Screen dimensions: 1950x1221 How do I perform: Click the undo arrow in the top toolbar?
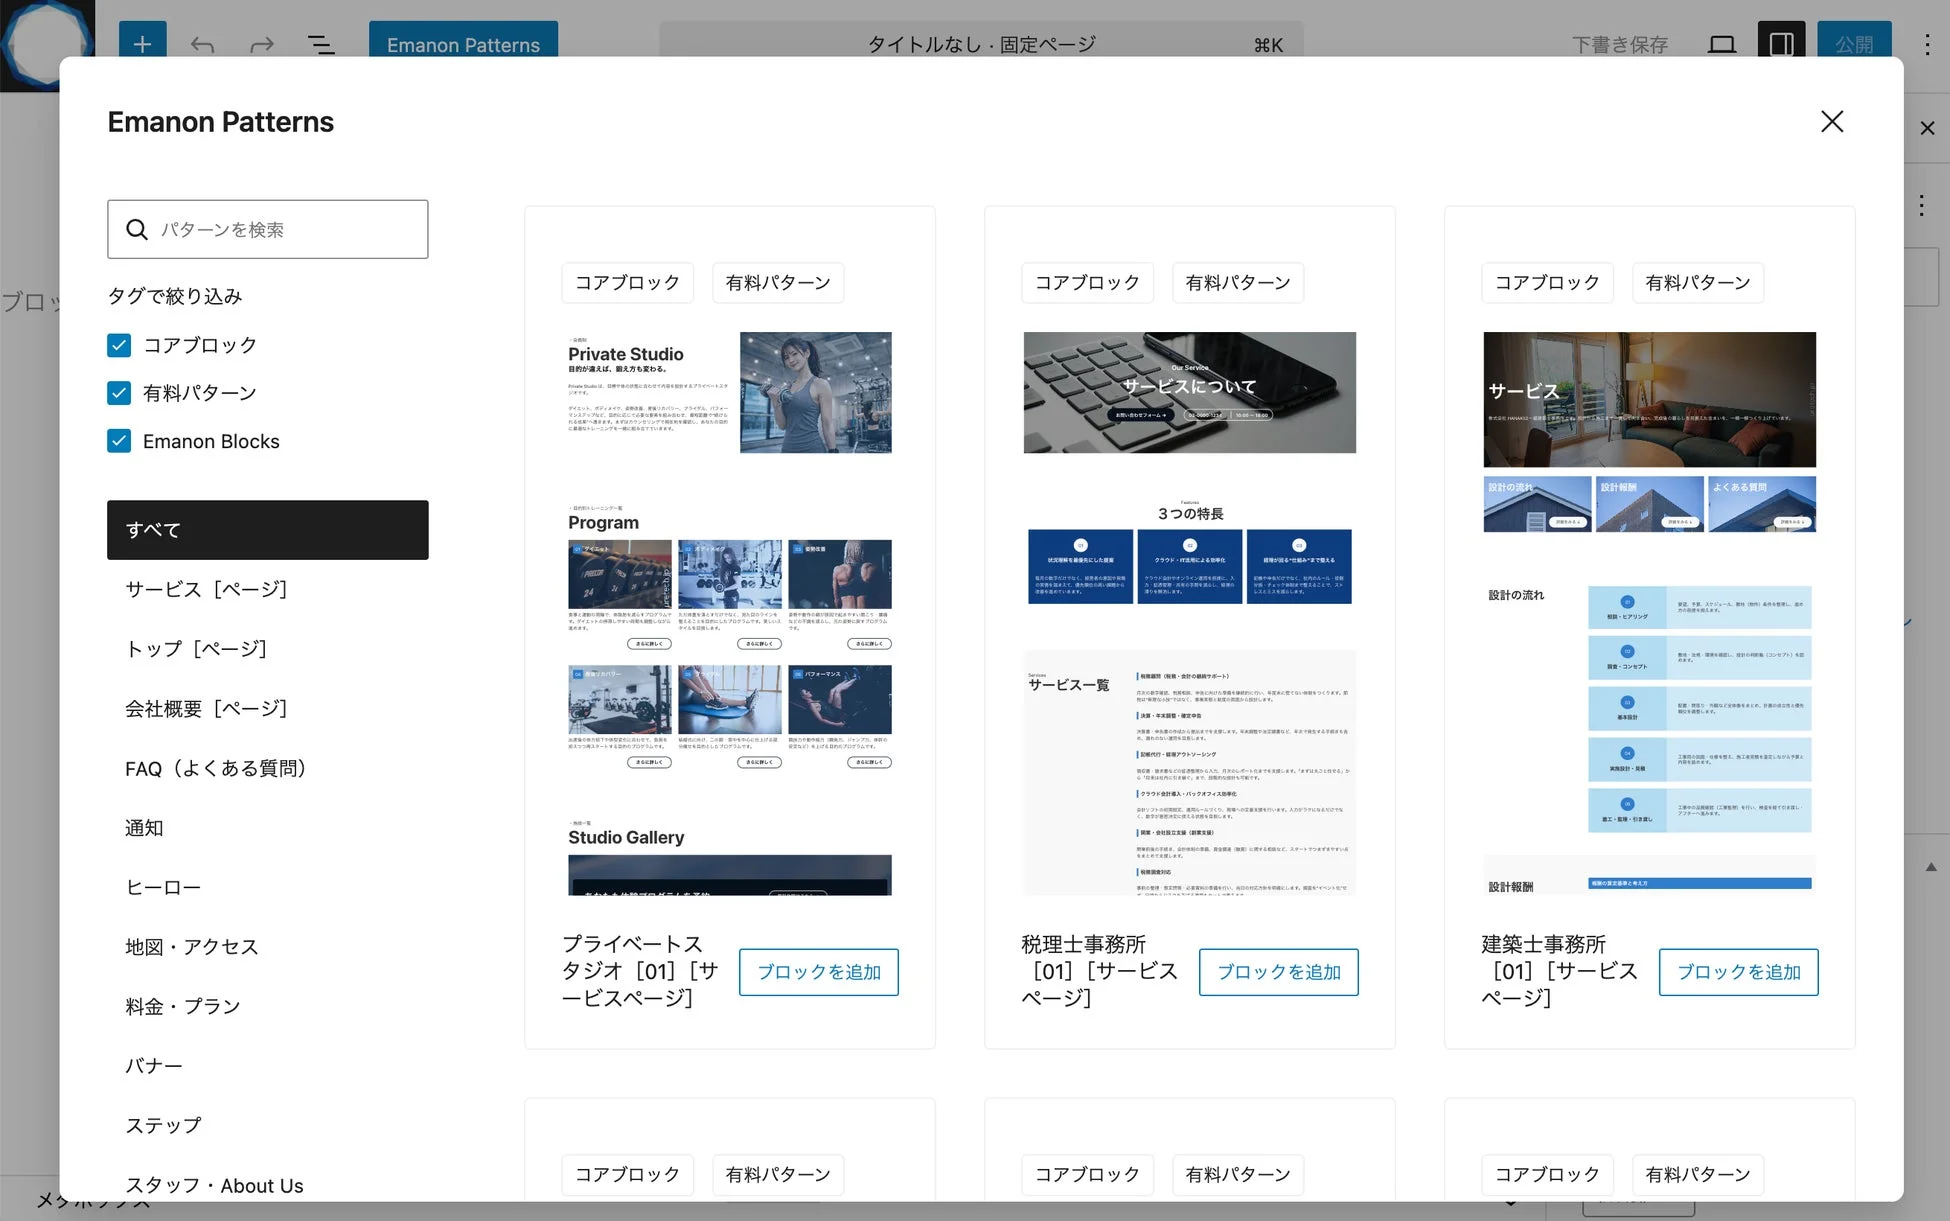tap(202, 44)
